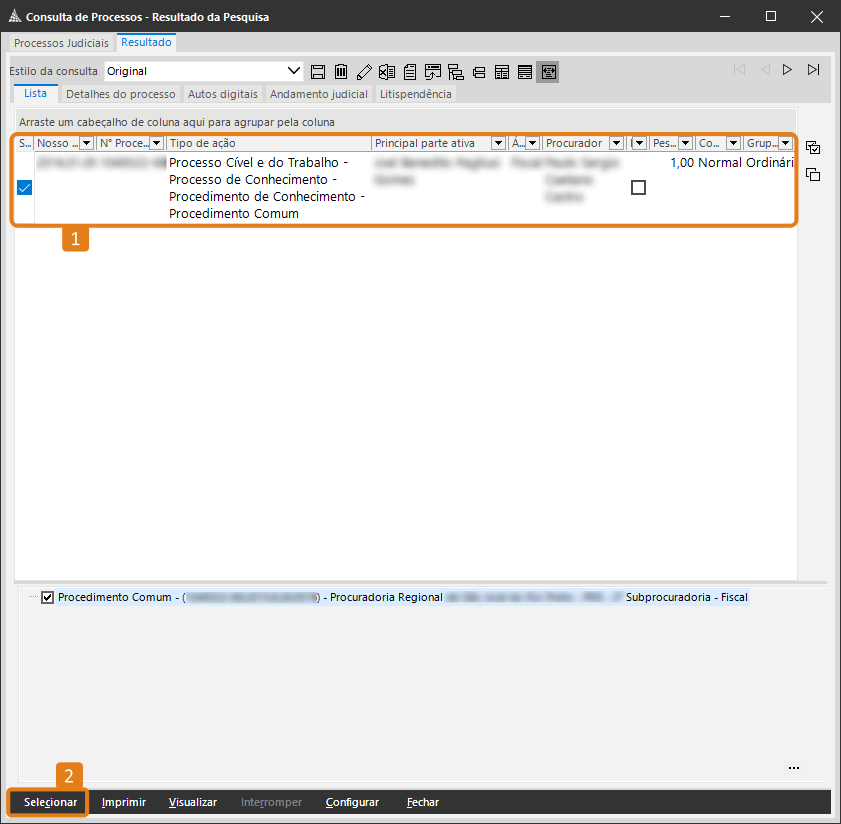Click the ellipsis button in lower panel
The width and height of the screenshot is (841, 824).
[794, 768]
